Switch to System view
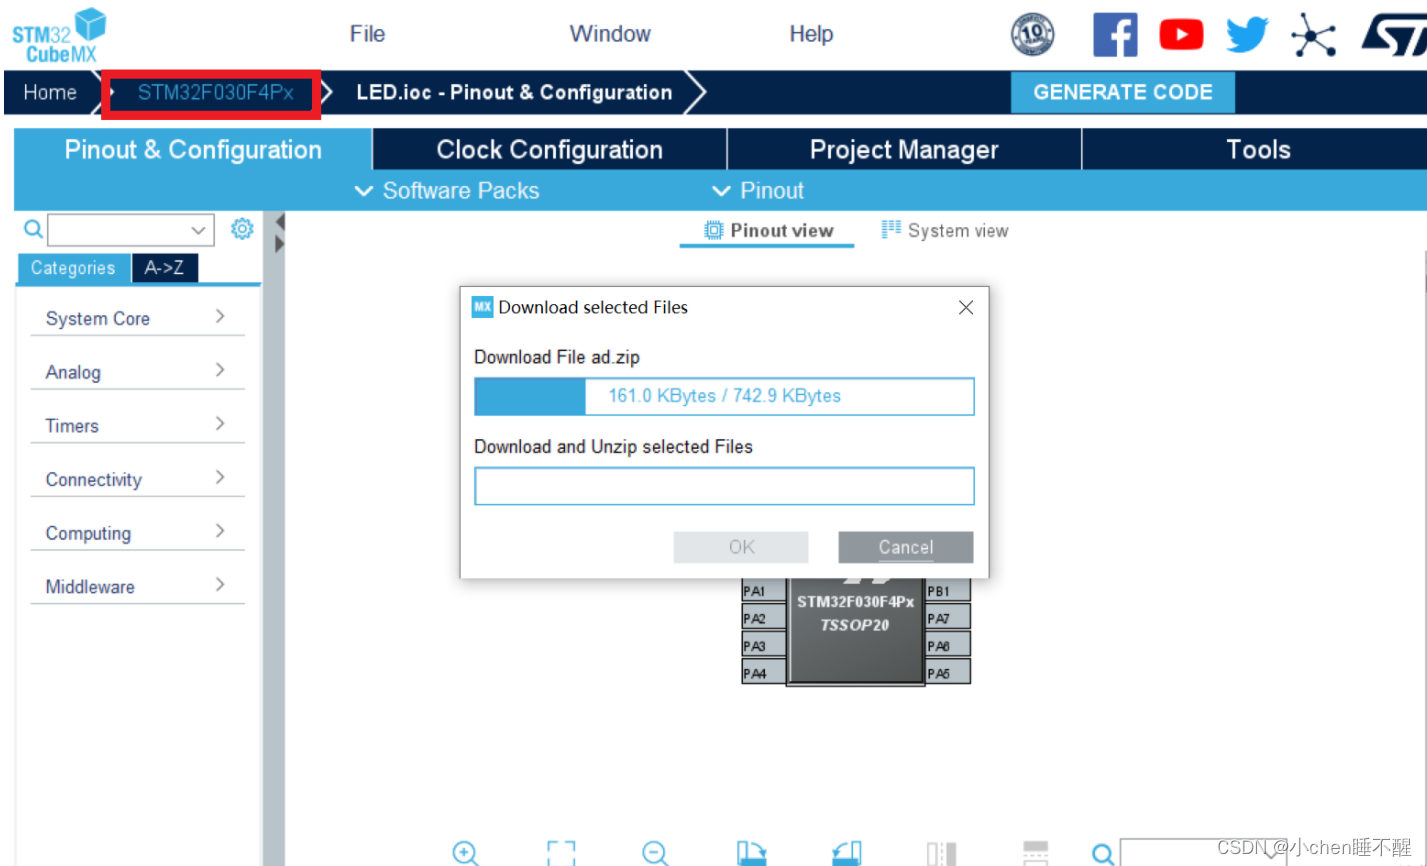The width and height of the screenshot is (1427, 866). (944, 231)
